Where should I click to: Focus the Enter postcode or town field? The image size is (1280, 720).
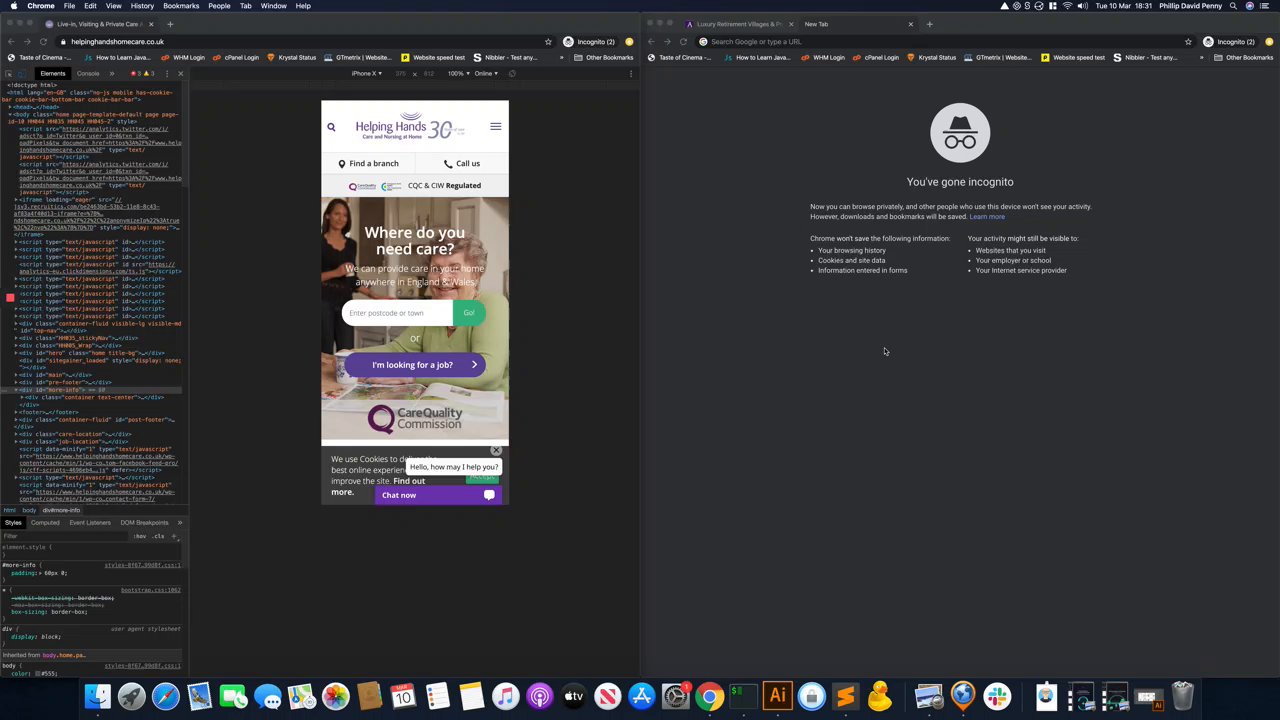(397, 313)
